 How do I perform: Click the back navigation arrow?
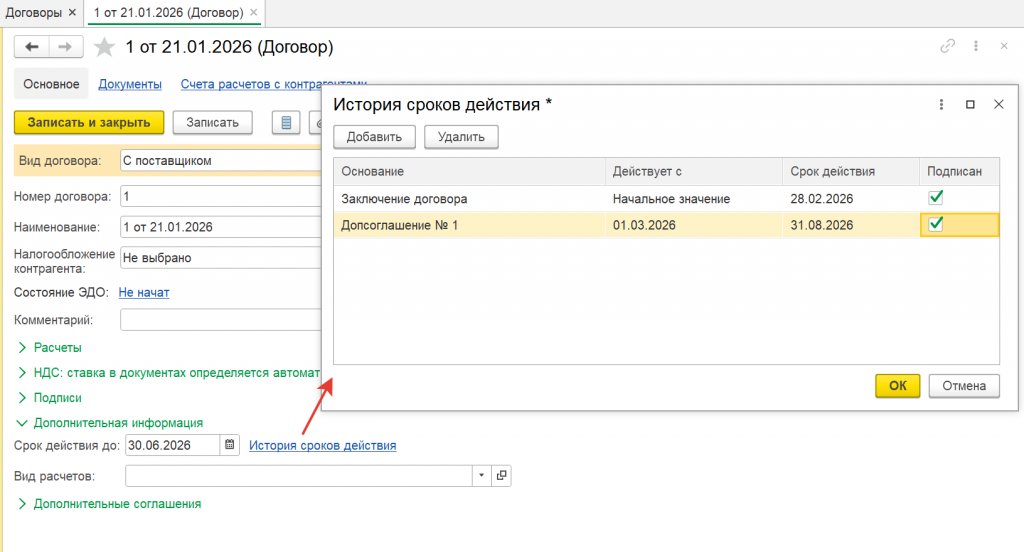coord(33,47)
